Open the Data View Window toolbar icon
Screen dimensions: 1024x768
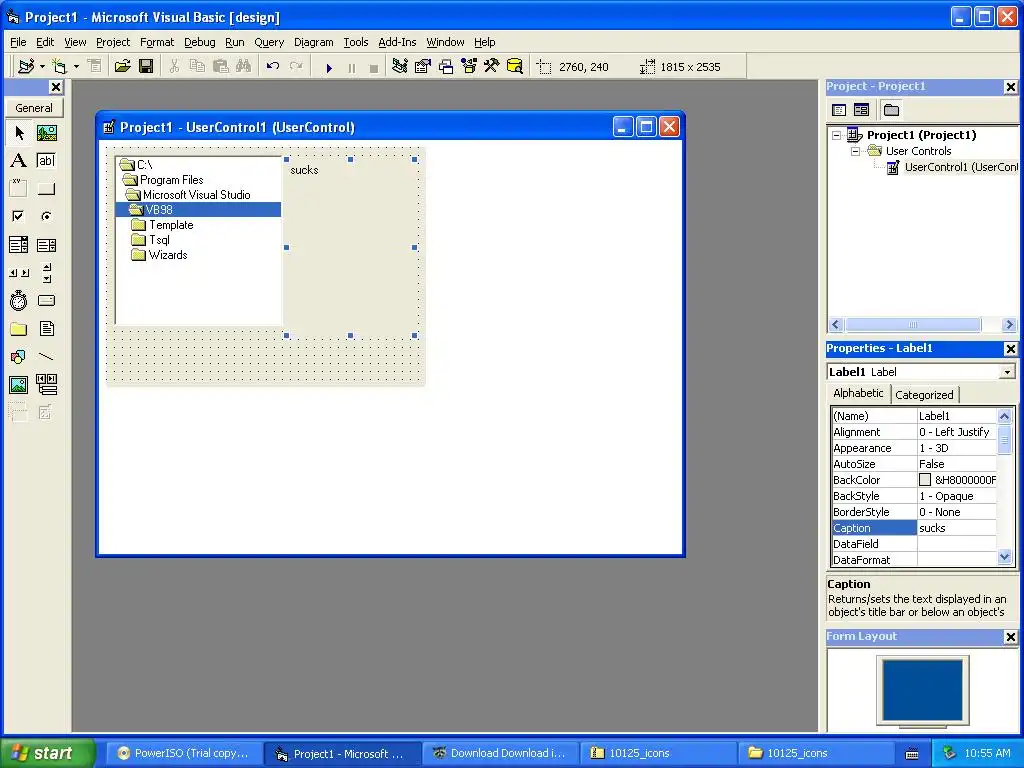tap(515, 67)
